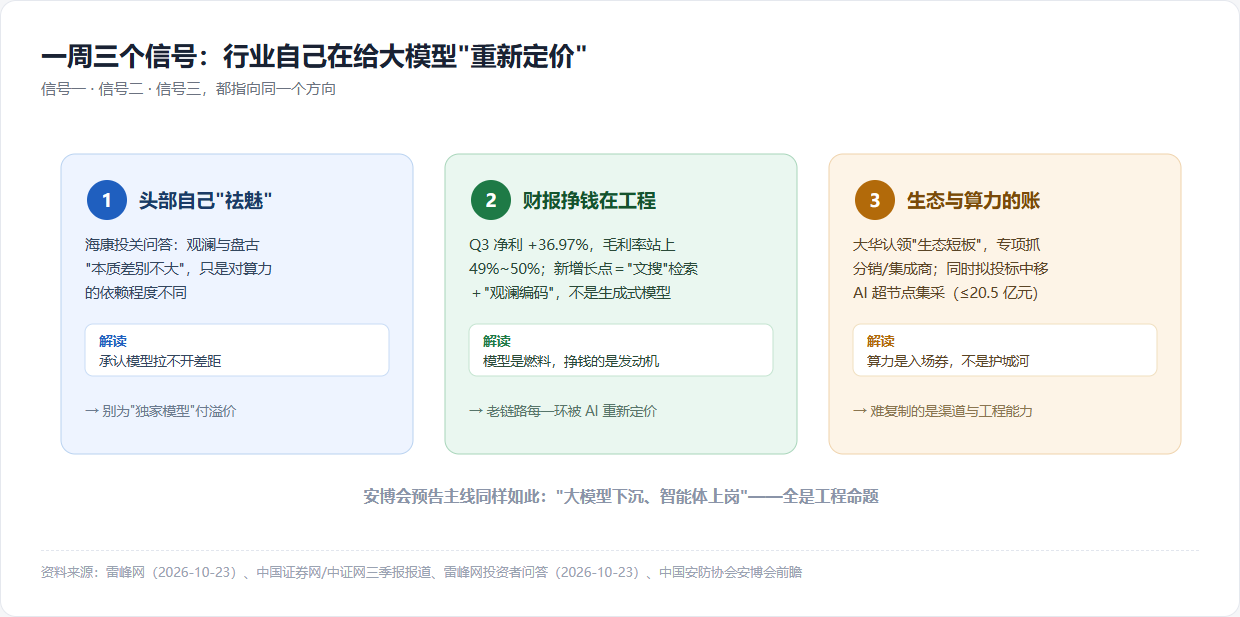Click the blue number 1 circle badge

(107, 200)
